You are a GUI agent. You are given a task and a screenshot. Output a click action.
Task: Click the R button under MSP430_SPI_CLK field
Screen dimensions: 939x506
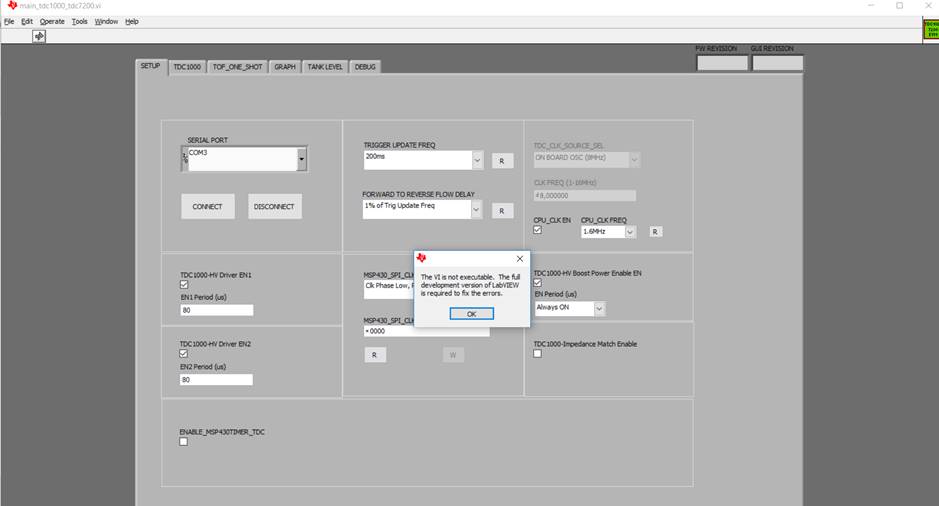click(375, 355)
